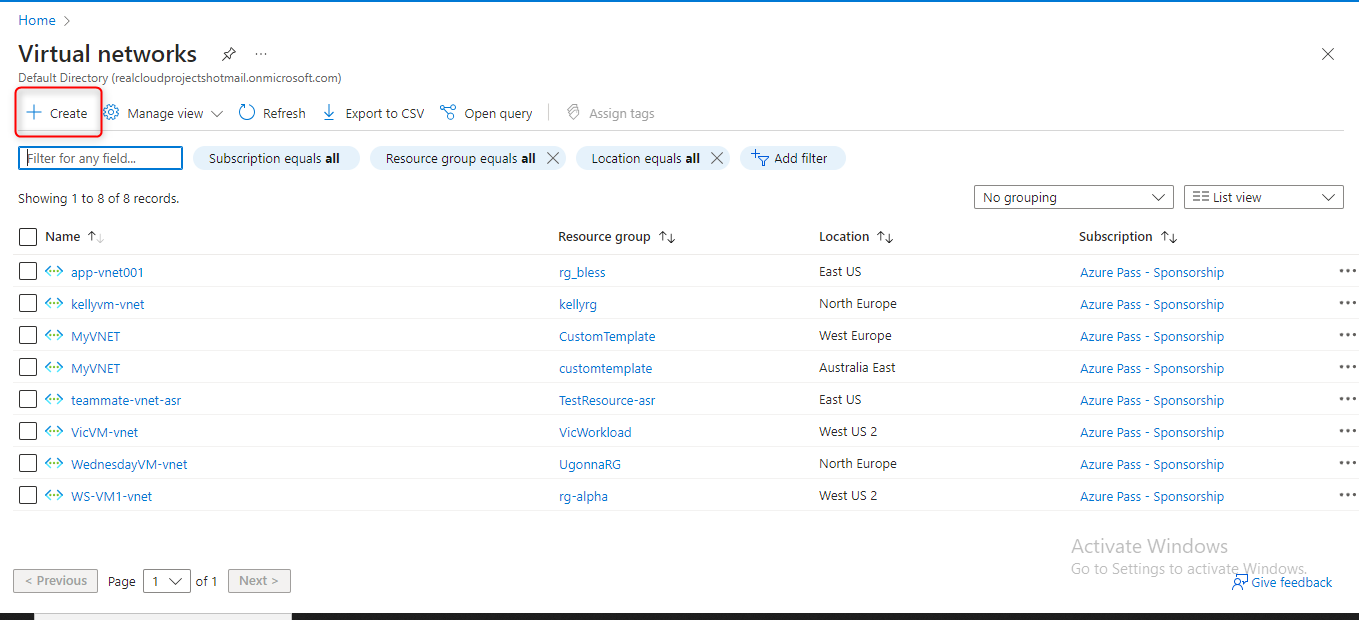Check the WS-VM1-vnet row checkbox
The width and height of the screenshot is (1359, 620).
coord(28,495)
